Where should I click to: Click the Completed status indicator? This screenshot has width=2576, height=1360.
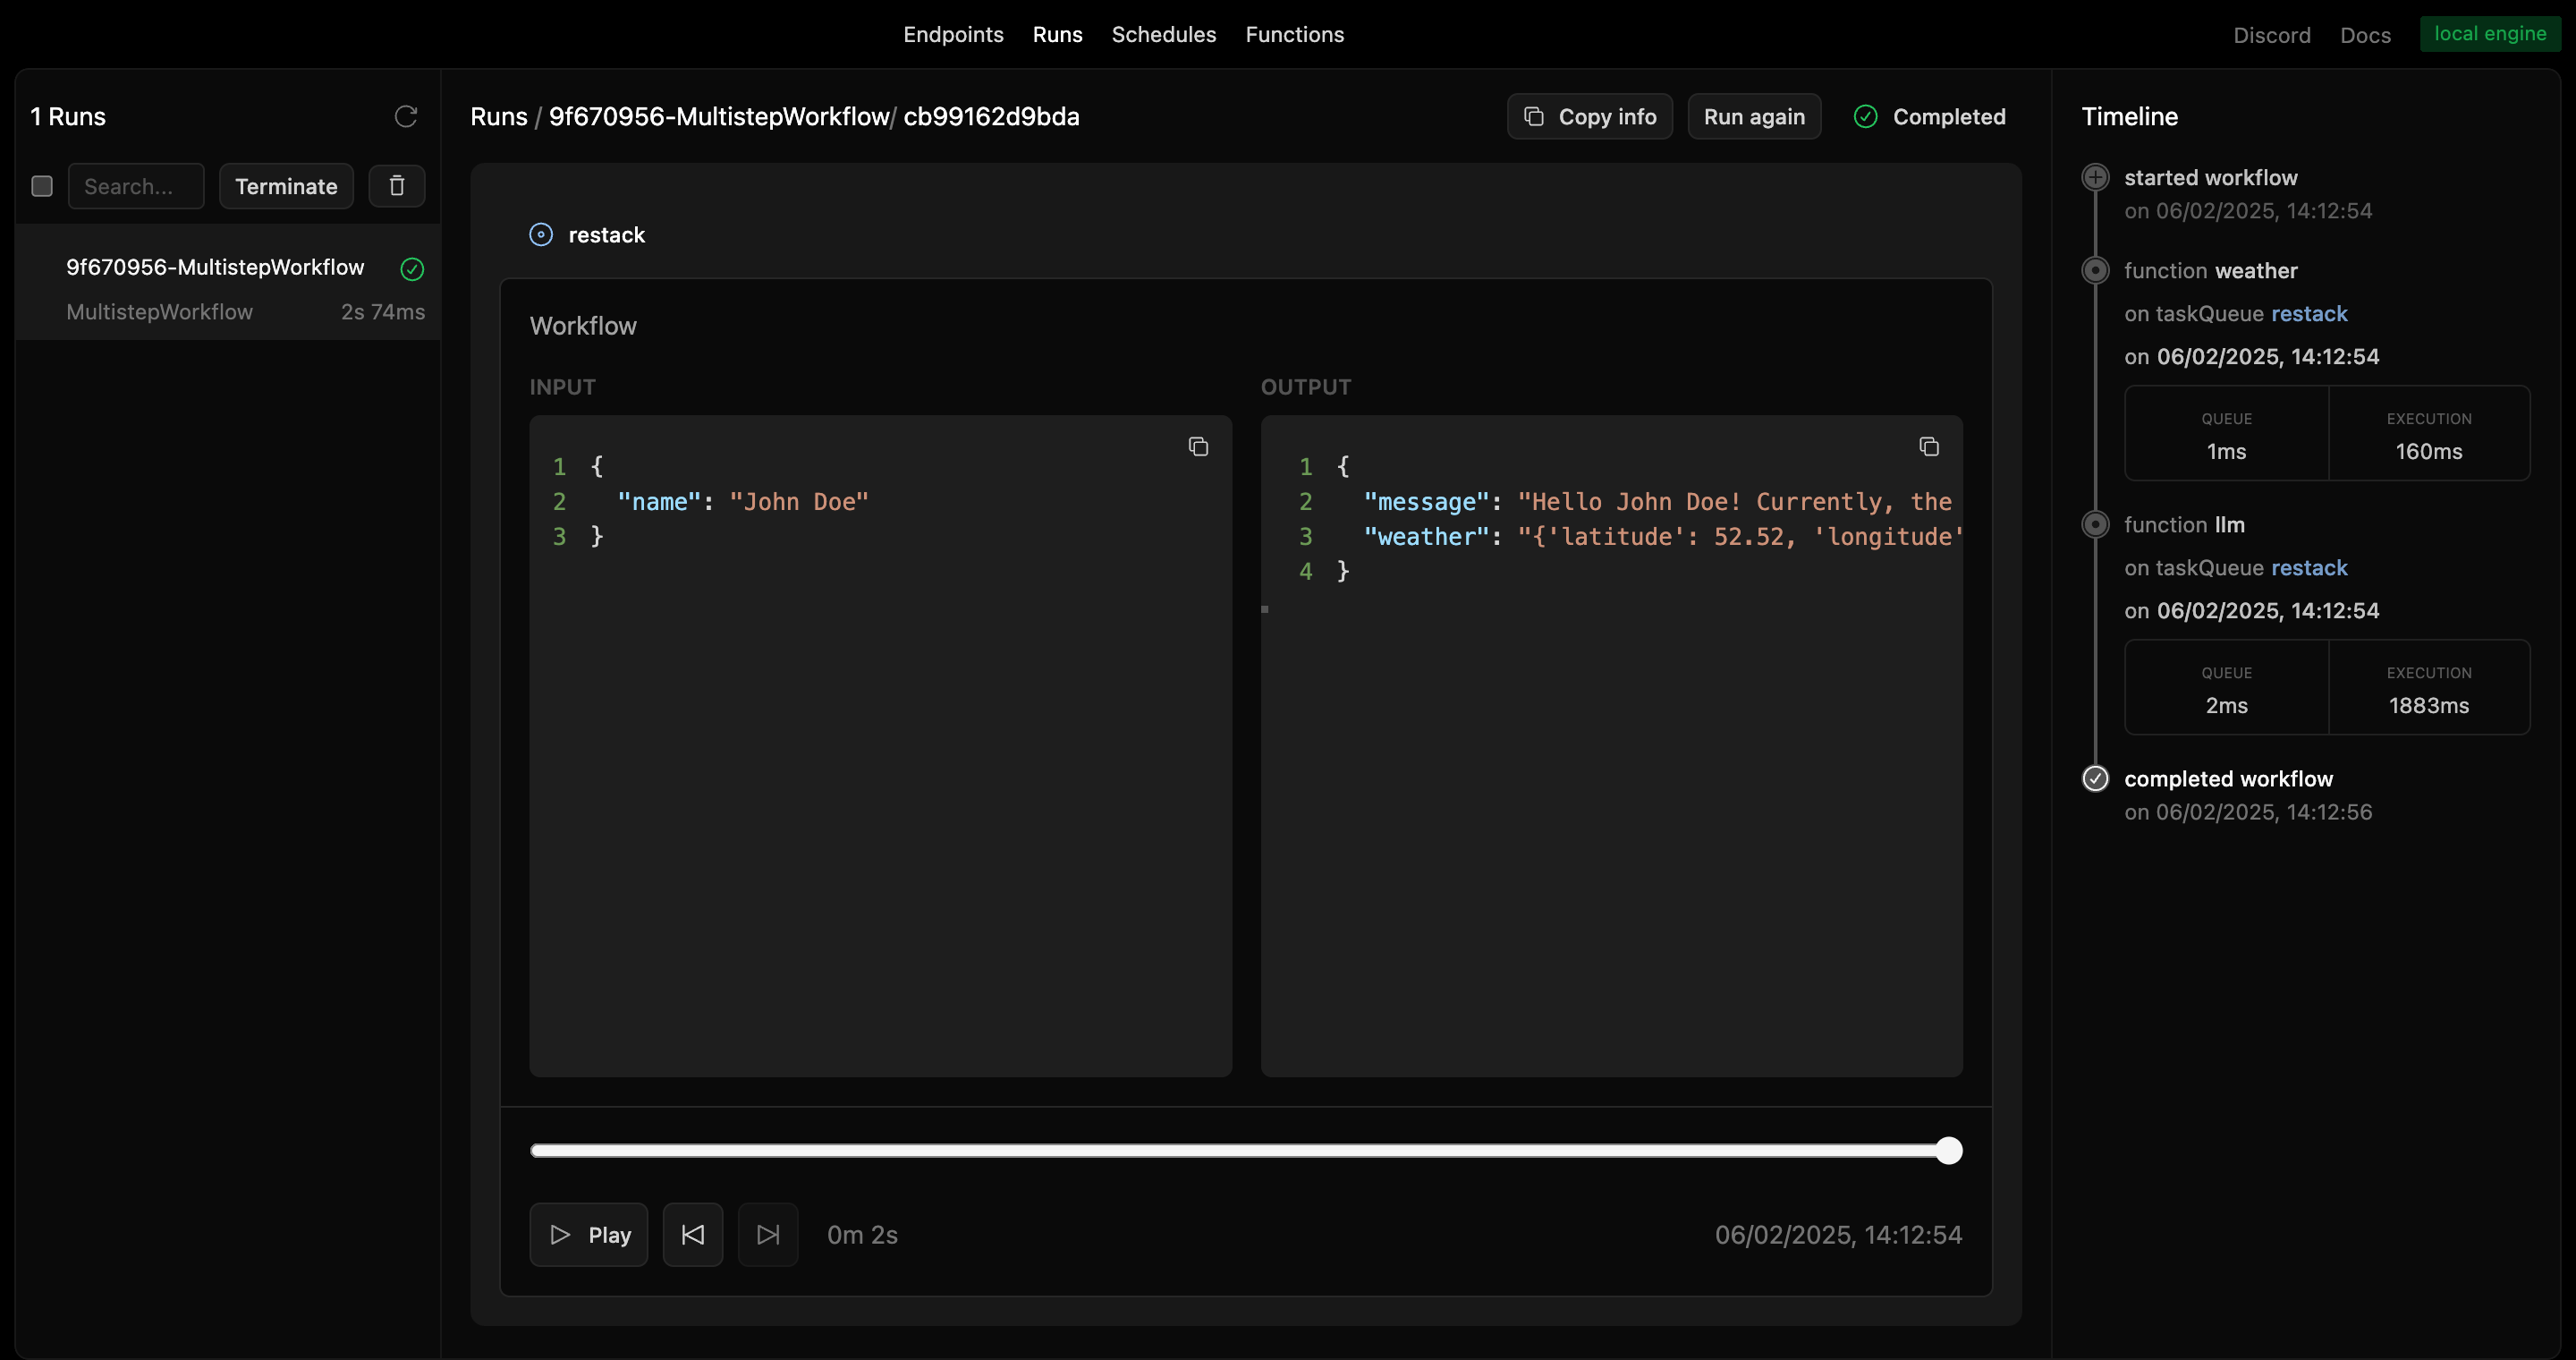click(1930, 116)
